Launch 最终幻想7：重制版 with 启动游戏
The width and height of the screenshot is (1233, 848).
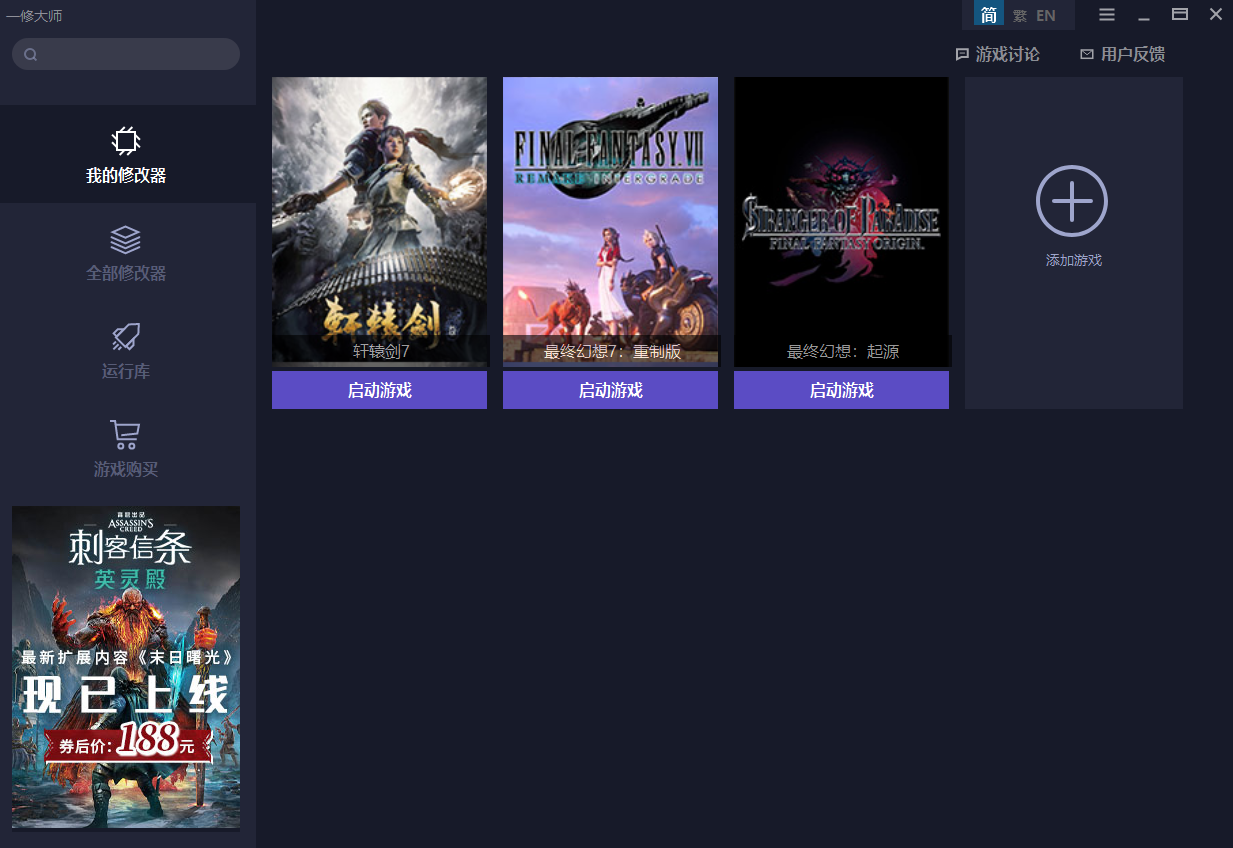coord(610,390)
